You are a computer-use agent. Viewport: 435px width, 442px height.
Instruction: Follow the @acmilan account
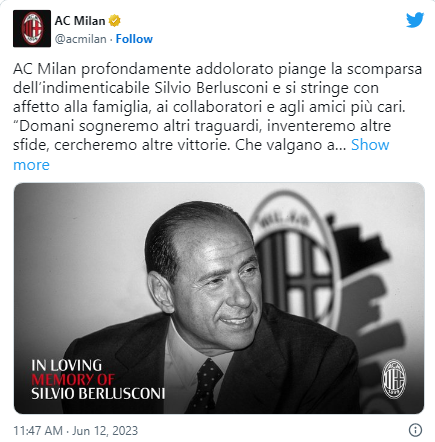(134, 39)
